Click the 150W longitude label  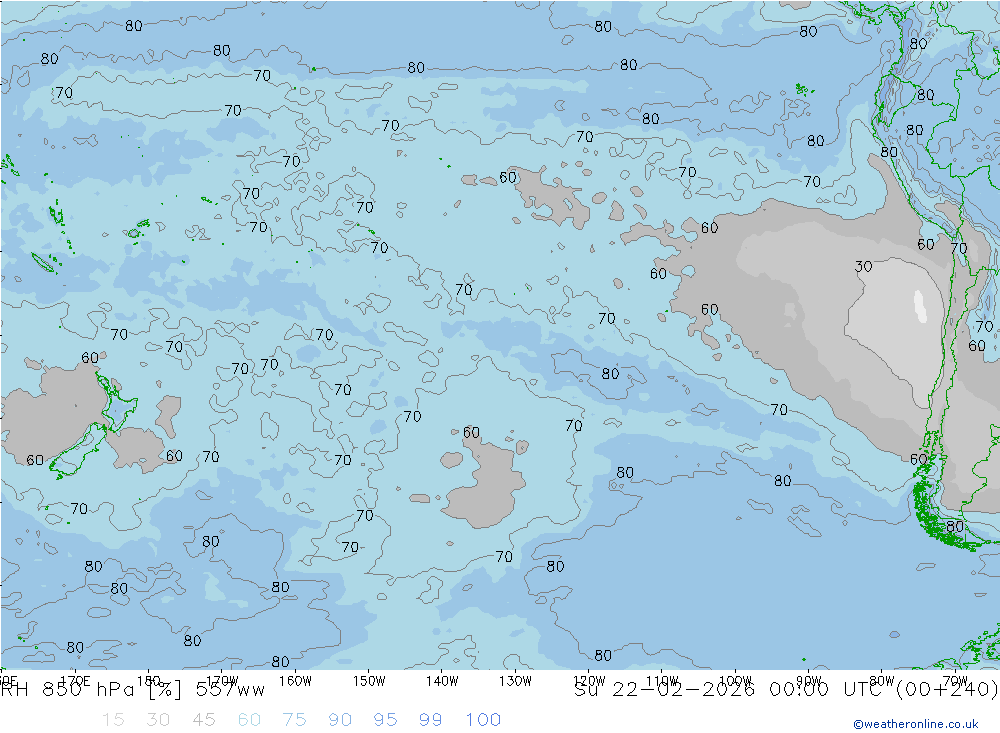369,681
